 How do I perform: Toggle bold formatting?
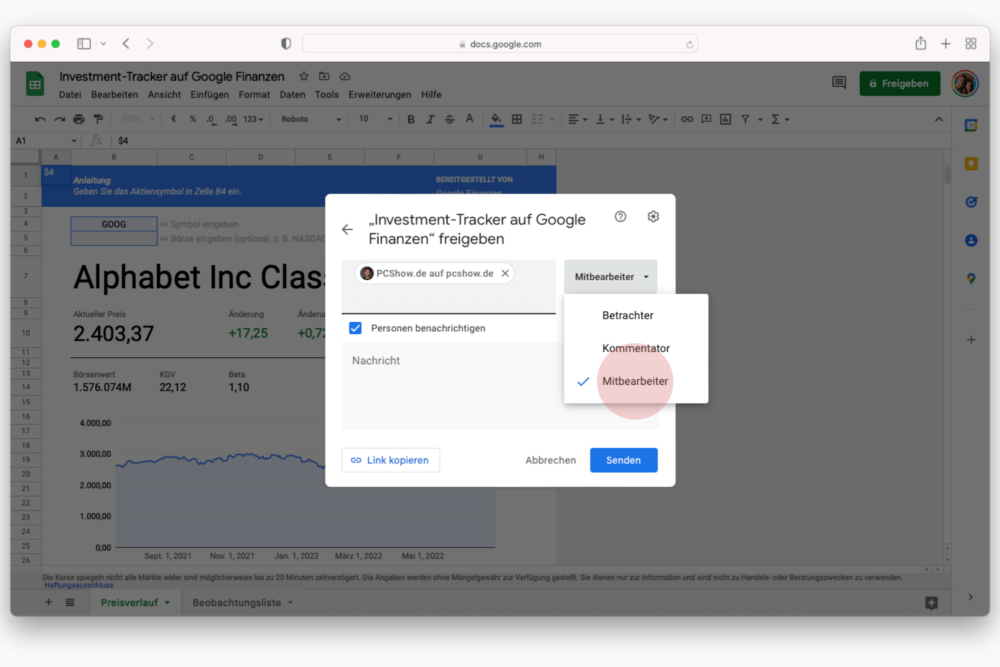(x=411, y=119)
